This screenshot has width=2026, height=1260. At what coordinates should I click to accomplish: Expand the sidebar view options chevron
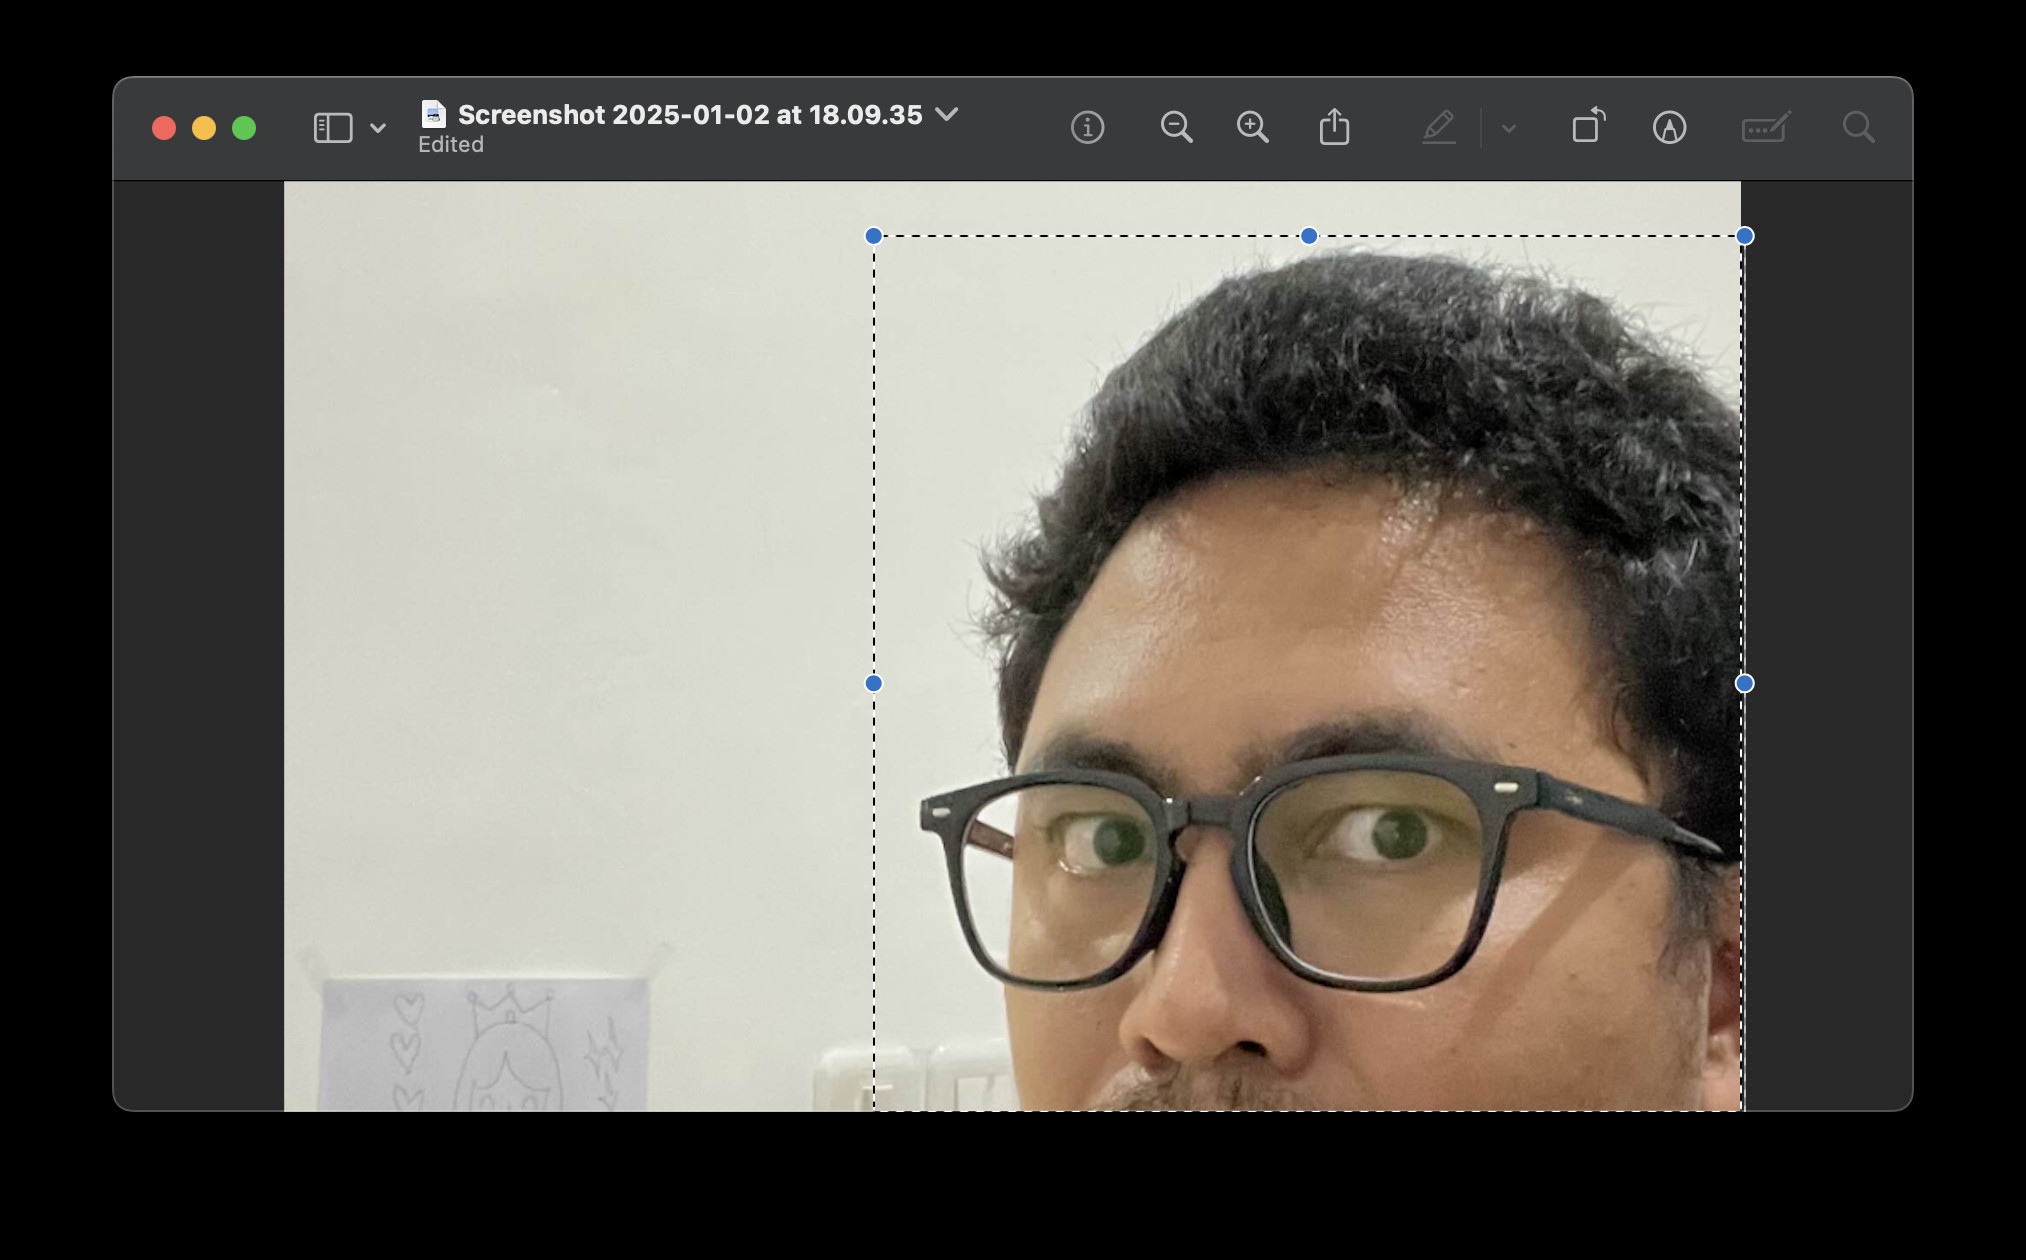coord(378,128)
